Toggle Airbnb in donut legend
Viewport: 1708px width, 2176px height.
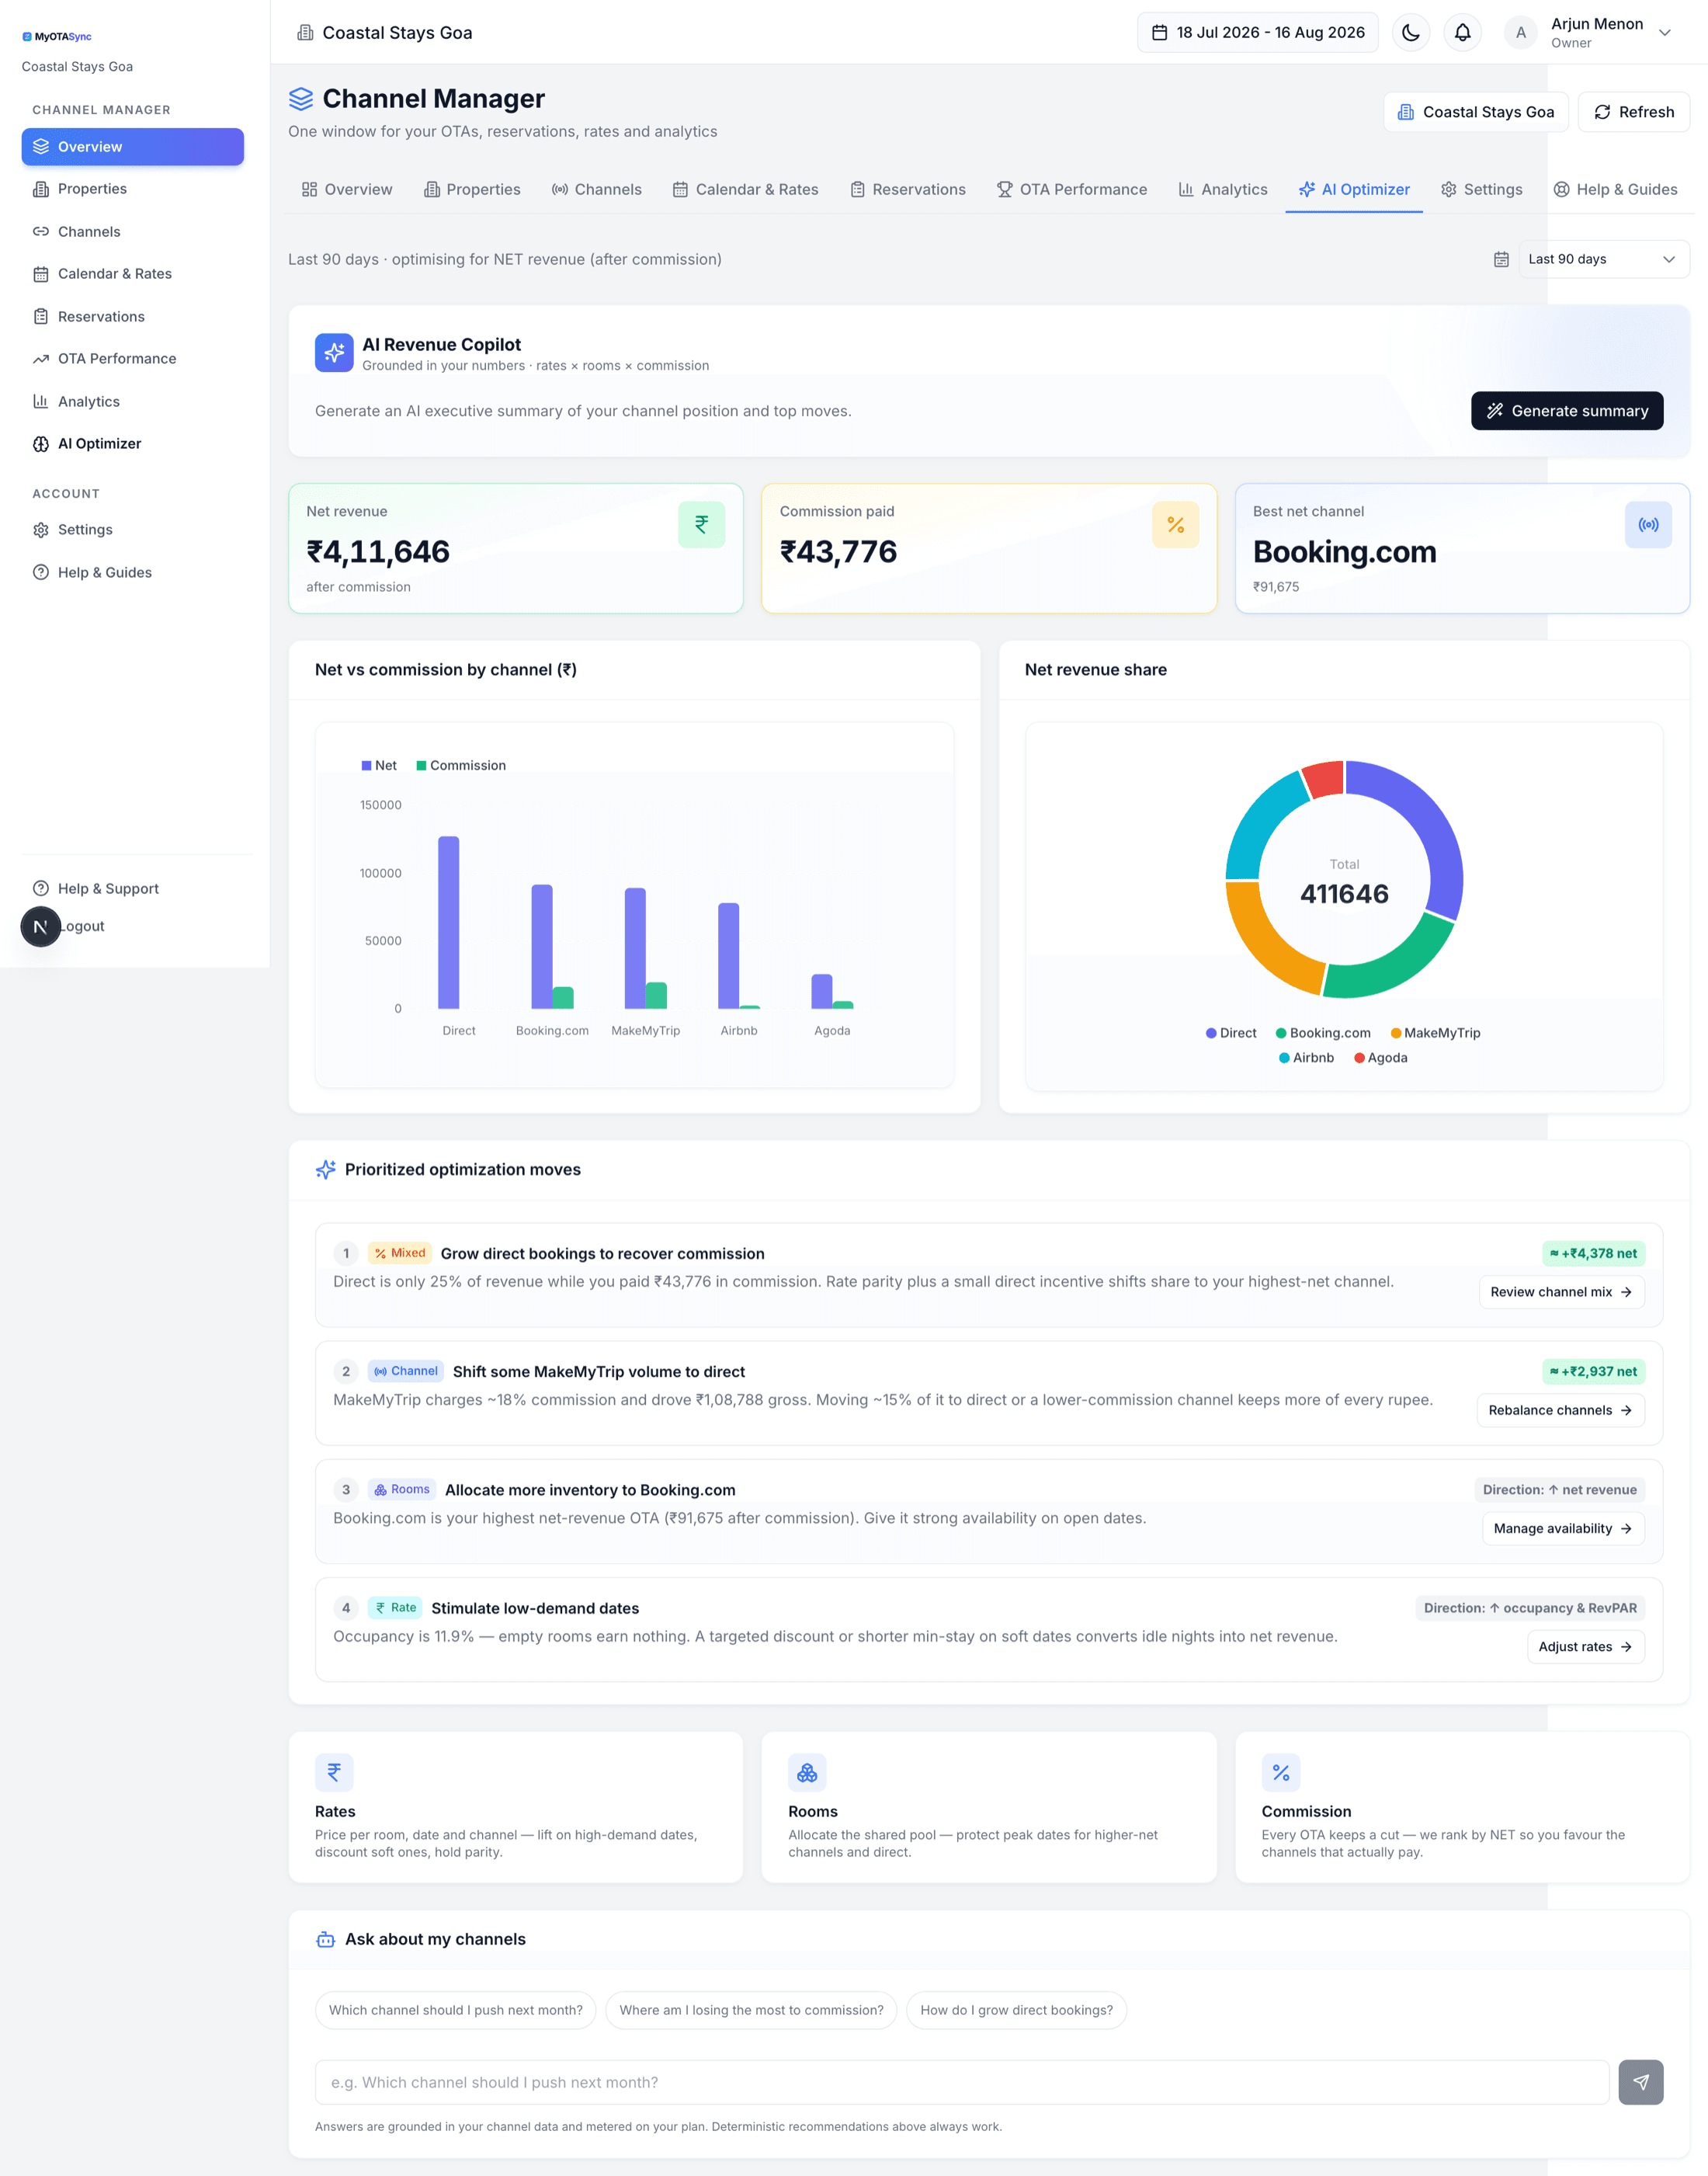[1306, 1058]
